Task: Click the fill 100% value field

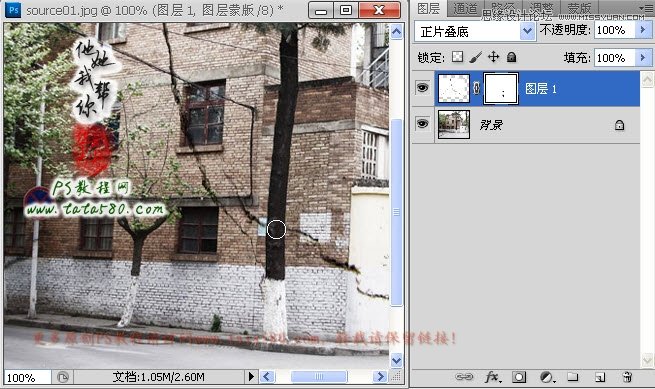Action: 614,58
